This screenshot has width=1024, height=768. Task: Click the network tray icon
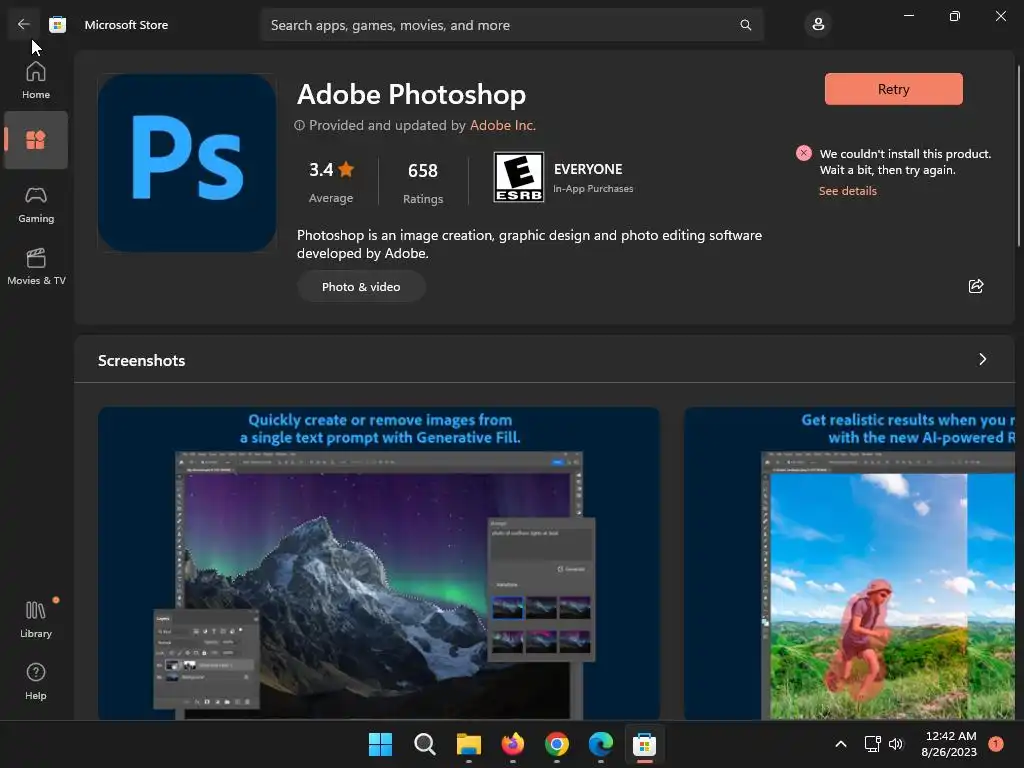click(872, 744)
